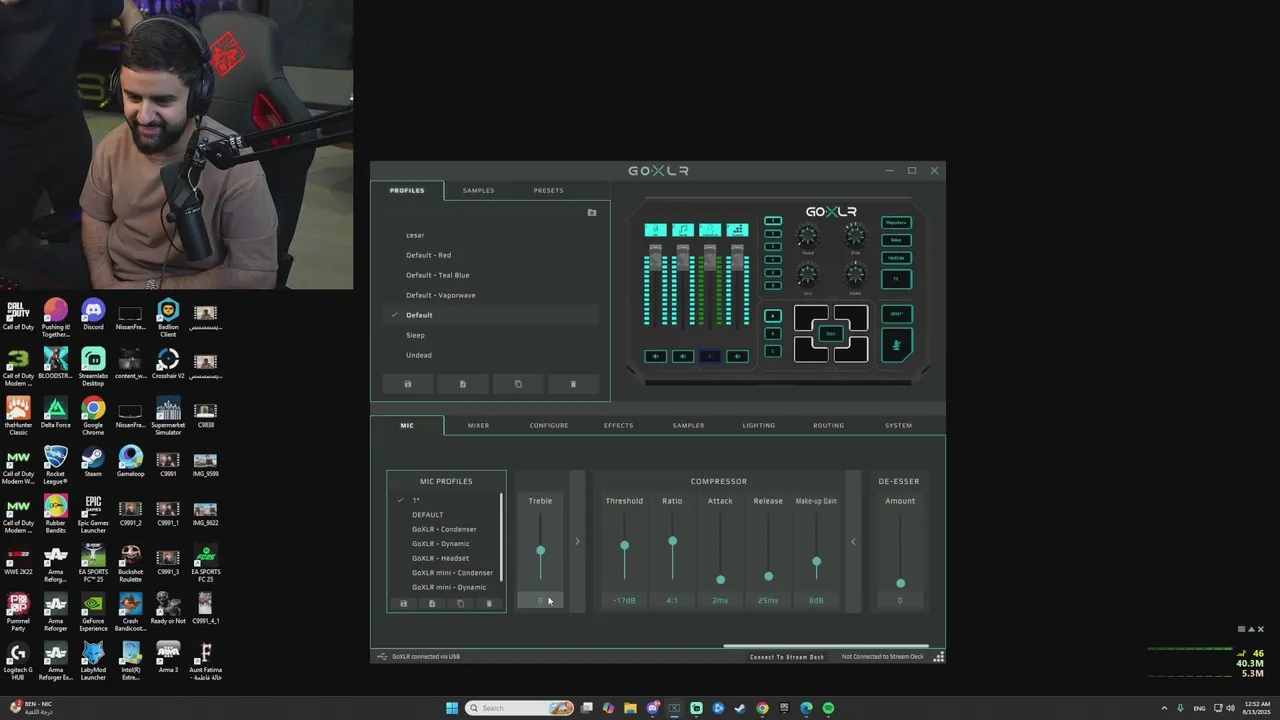Open the Configure tab
Image resolution: width=1280 pixels, height=720 pixels.
pyautogui.click(x=549, y=426)
